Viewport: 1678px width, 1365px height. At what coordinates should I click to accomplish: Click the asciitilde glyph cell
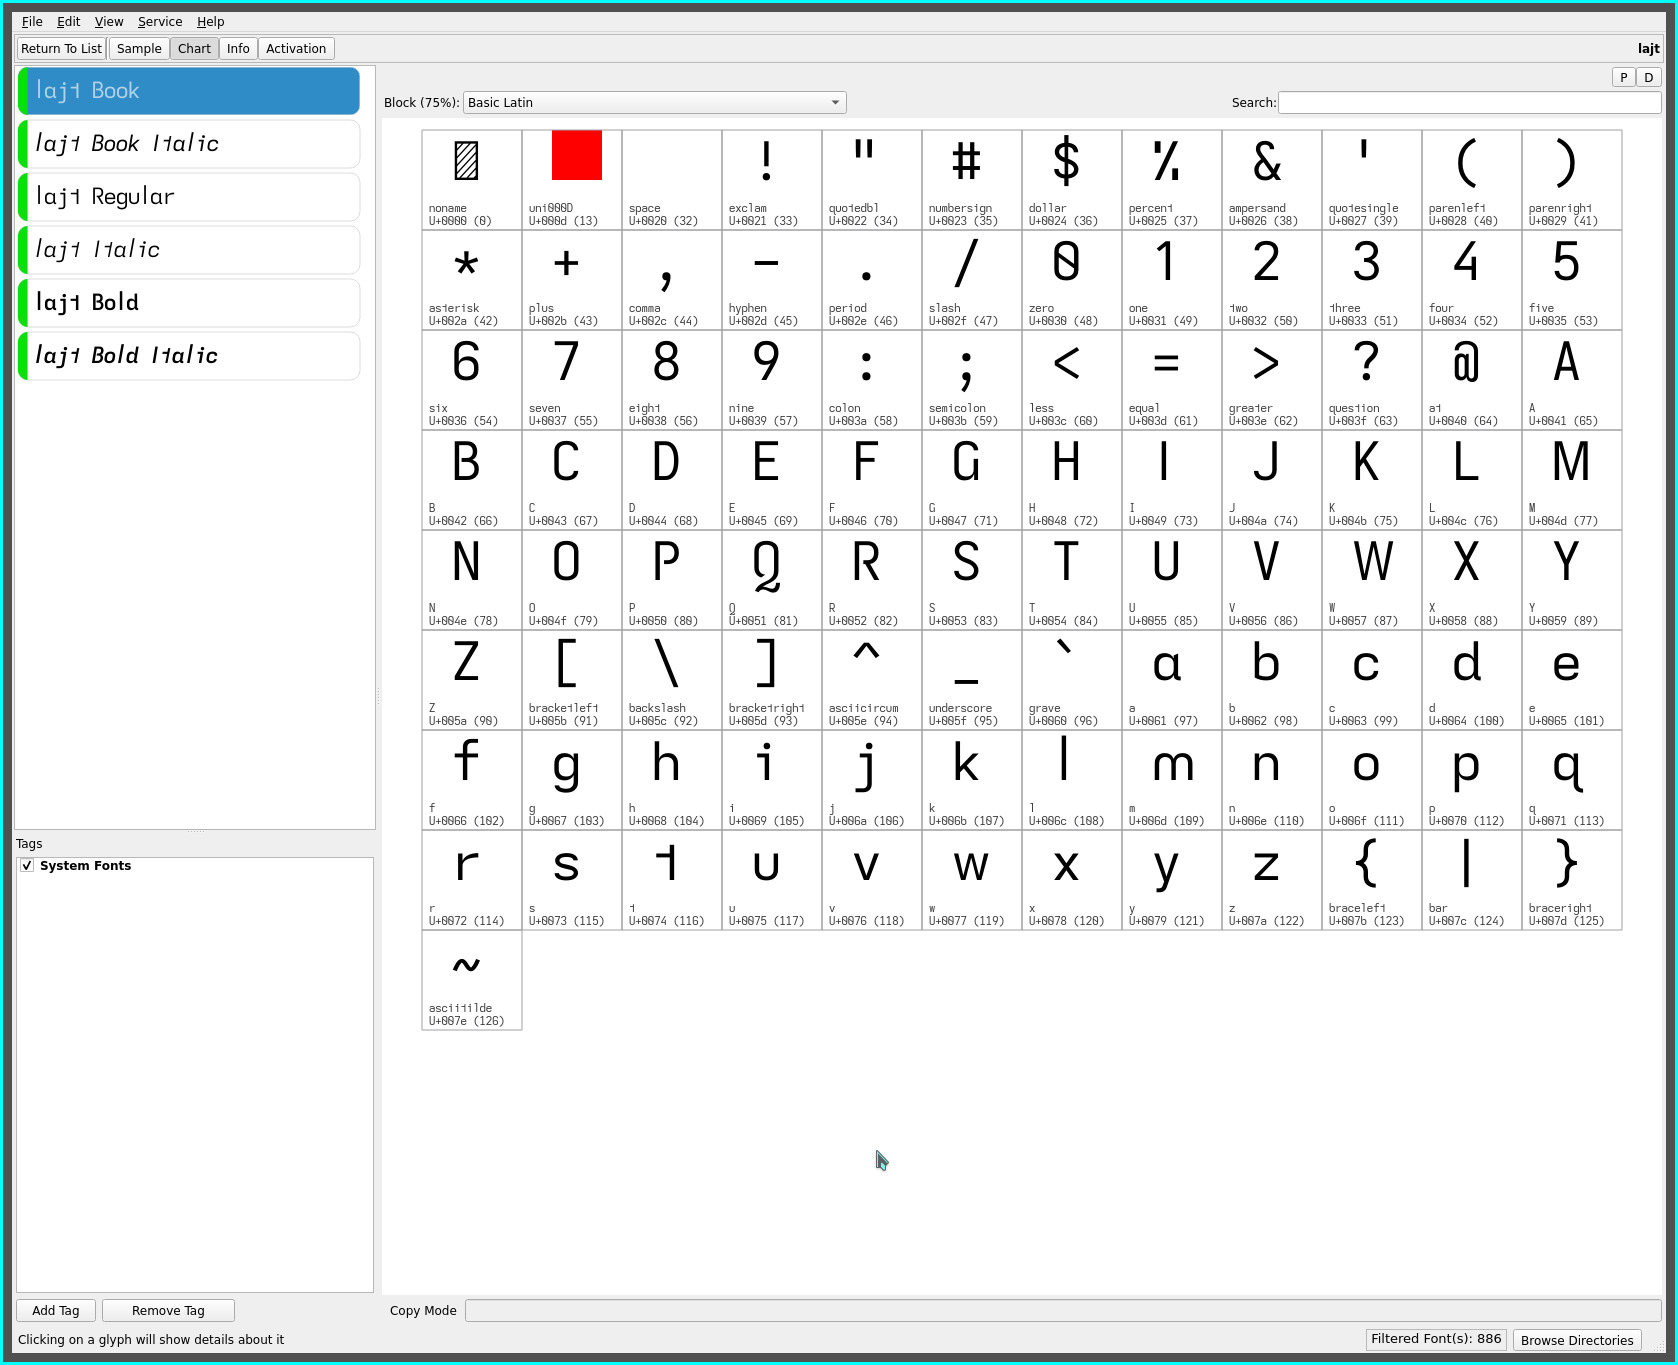click(472, 980)
